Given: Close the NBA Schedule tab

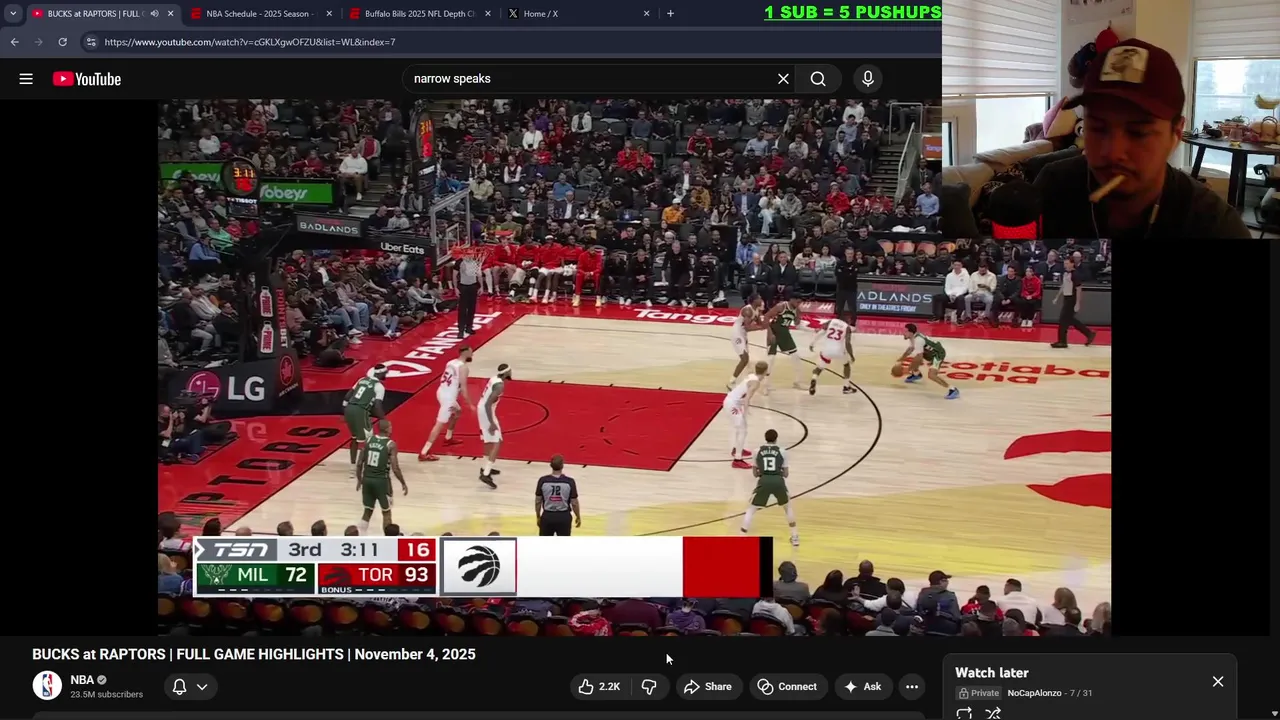Looking at the screenshot, I should tap(329, 14).
